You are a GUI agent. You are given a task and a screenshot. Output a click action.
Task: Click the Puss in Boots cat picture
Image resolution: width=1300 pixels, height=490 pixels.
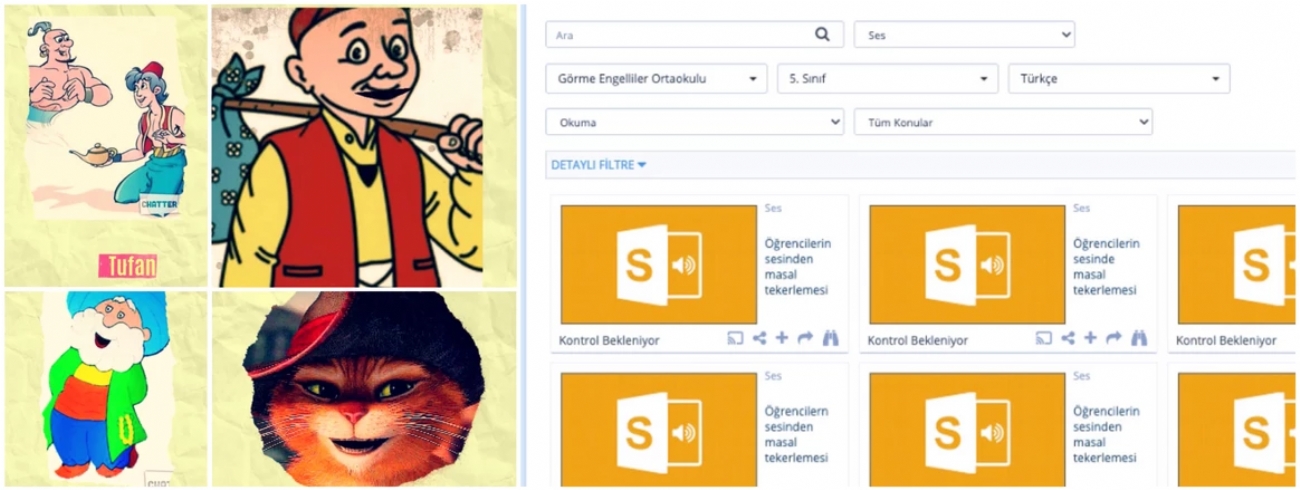tap(364, 388)
